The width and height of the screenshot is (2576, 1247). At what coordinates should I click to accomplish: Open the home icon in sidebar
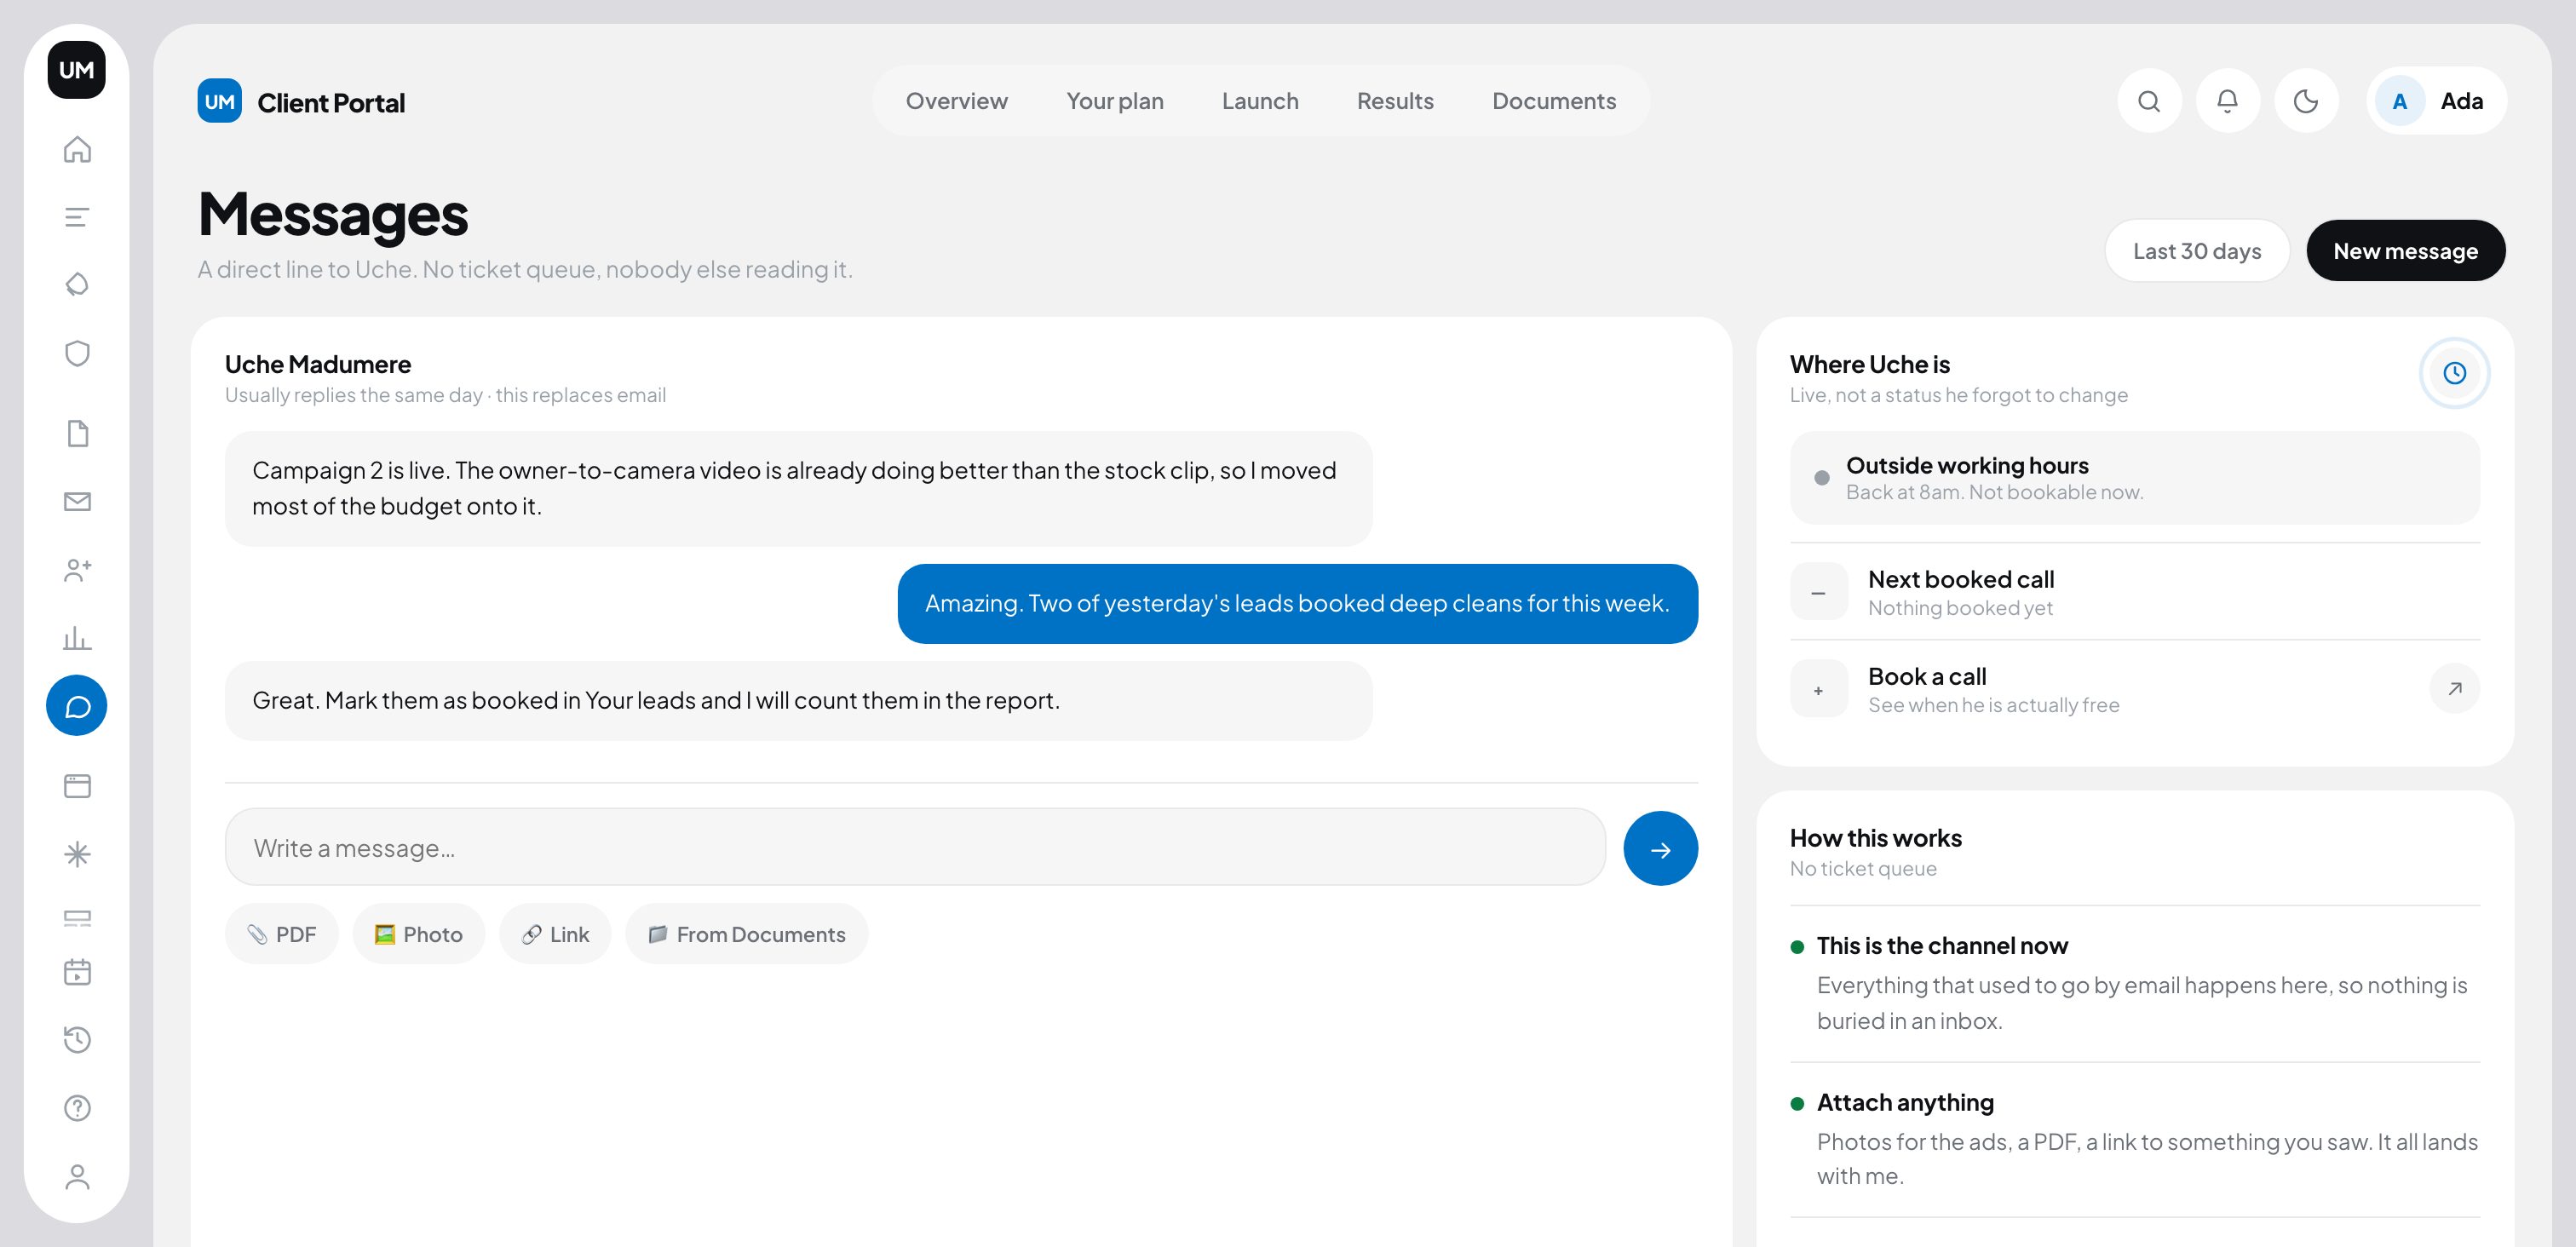(77, 149)
